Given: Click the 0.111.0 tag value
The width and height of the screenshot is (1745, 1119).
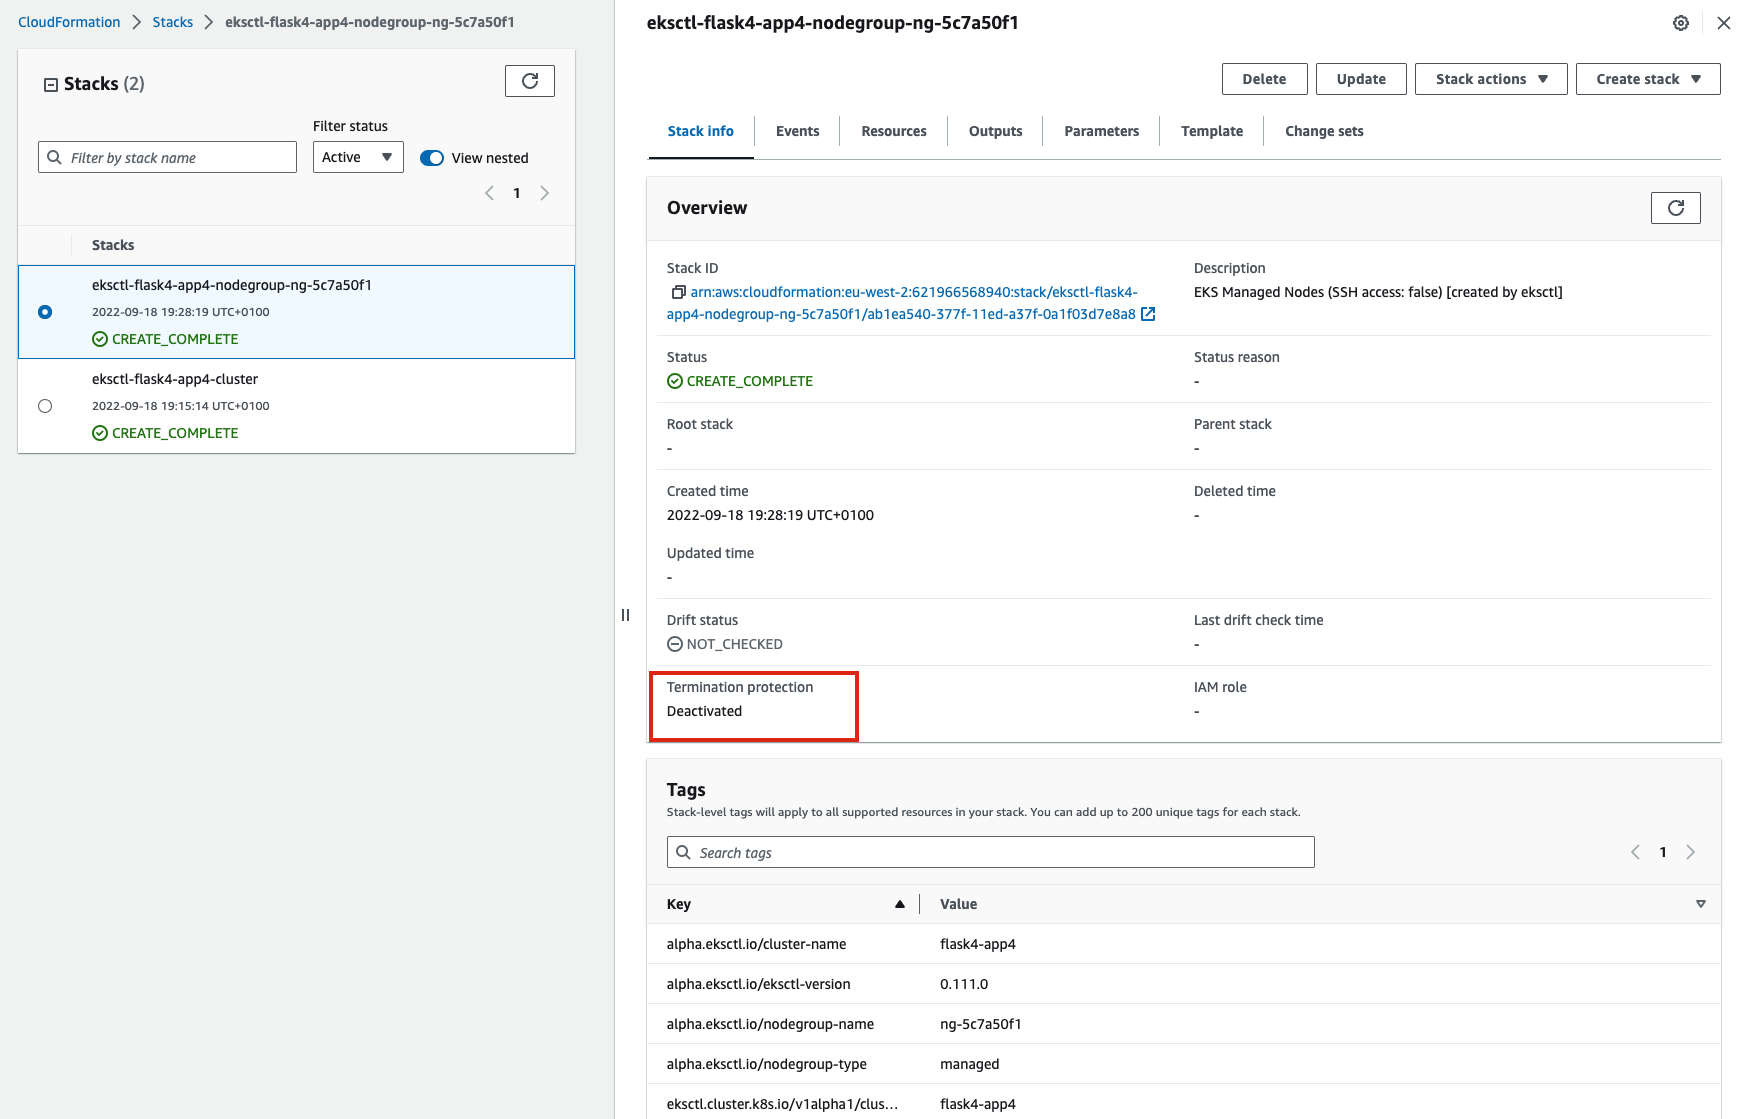Looking at the screenshot, I should (964, 984).
